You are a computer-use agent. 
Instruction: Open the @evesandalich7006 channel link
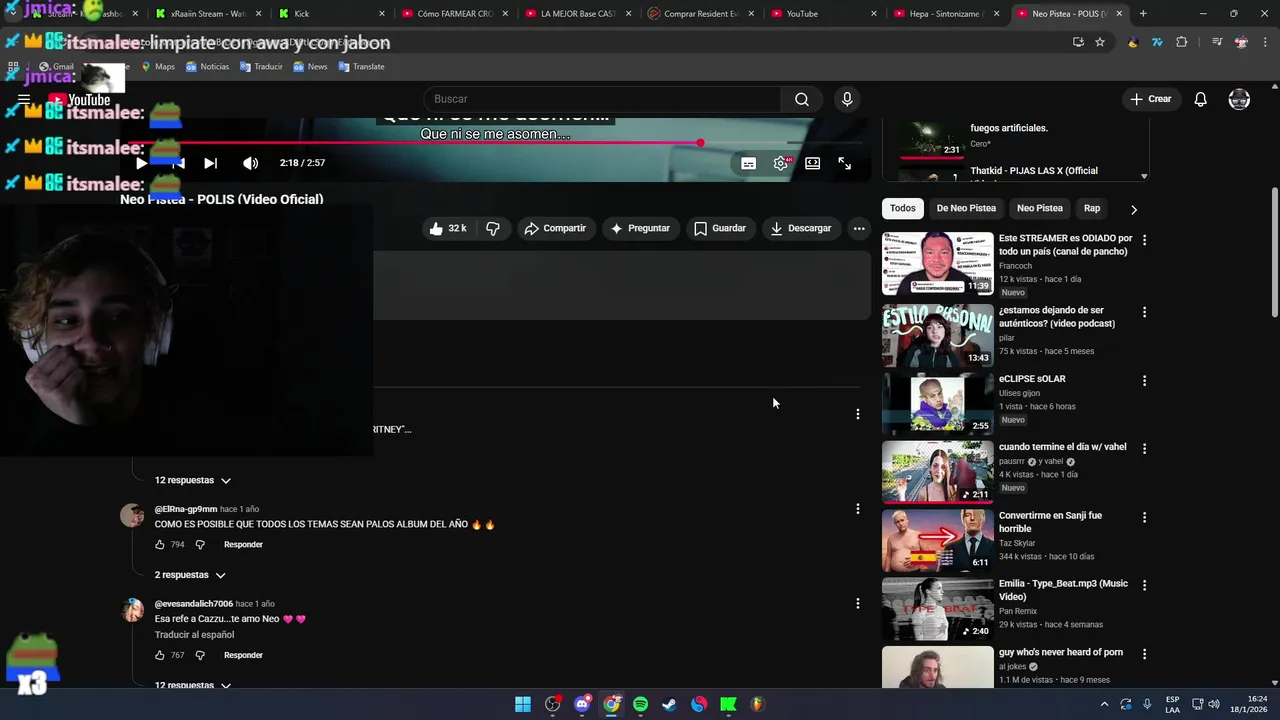pyautogui.click(x=194, y=604)
